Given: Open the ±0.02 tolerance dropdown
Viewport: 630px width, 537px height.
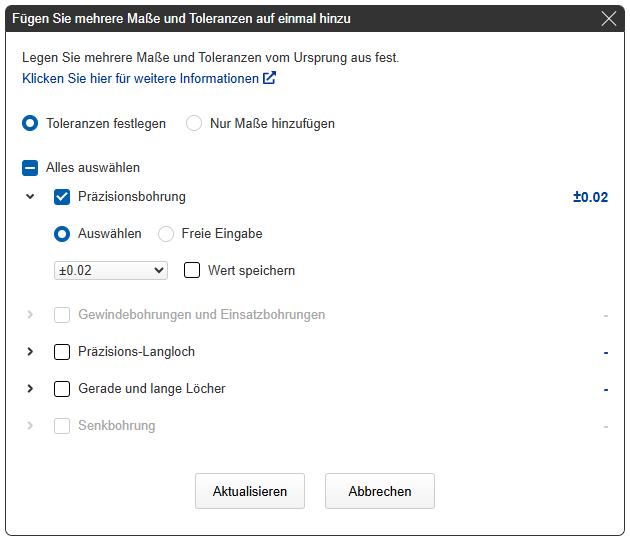Looking at the screenshot, I should click(x=110, y=270).
